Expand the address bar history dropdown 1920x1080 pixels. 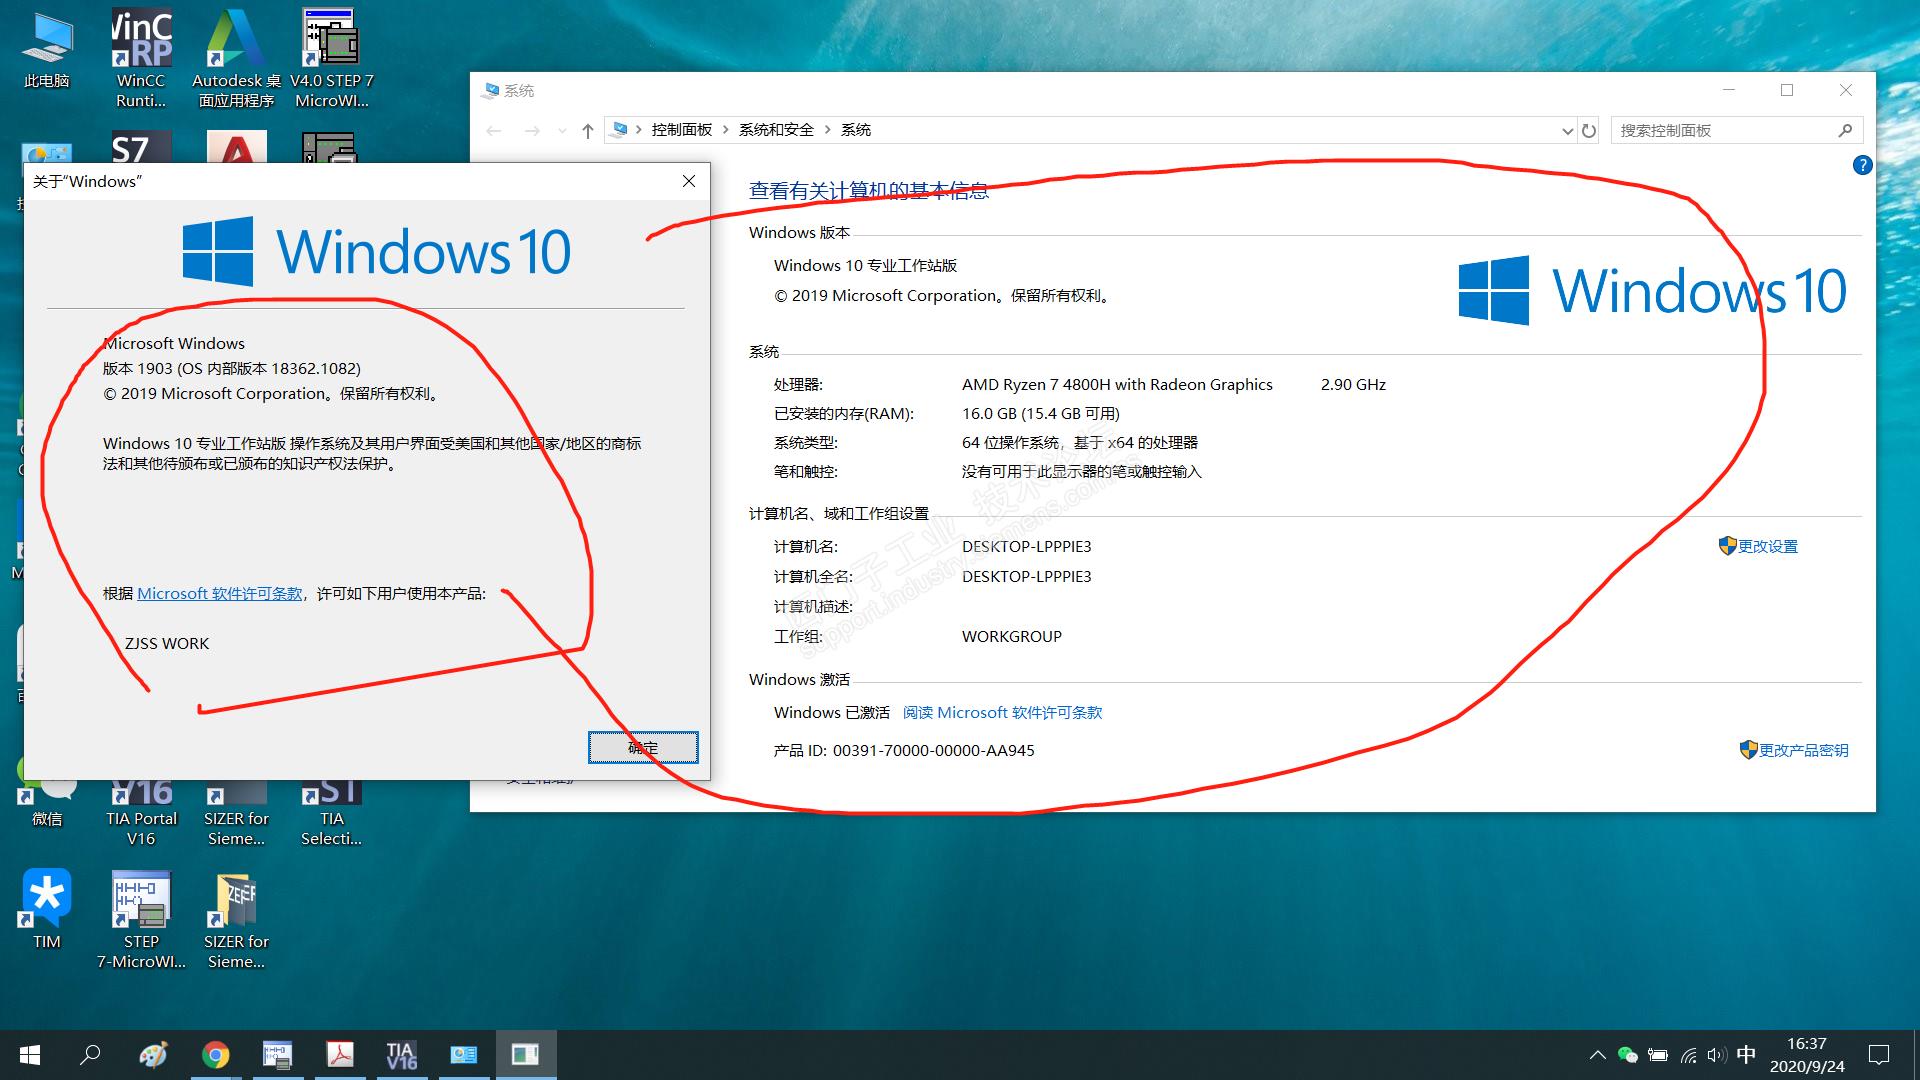[1567, 130]
